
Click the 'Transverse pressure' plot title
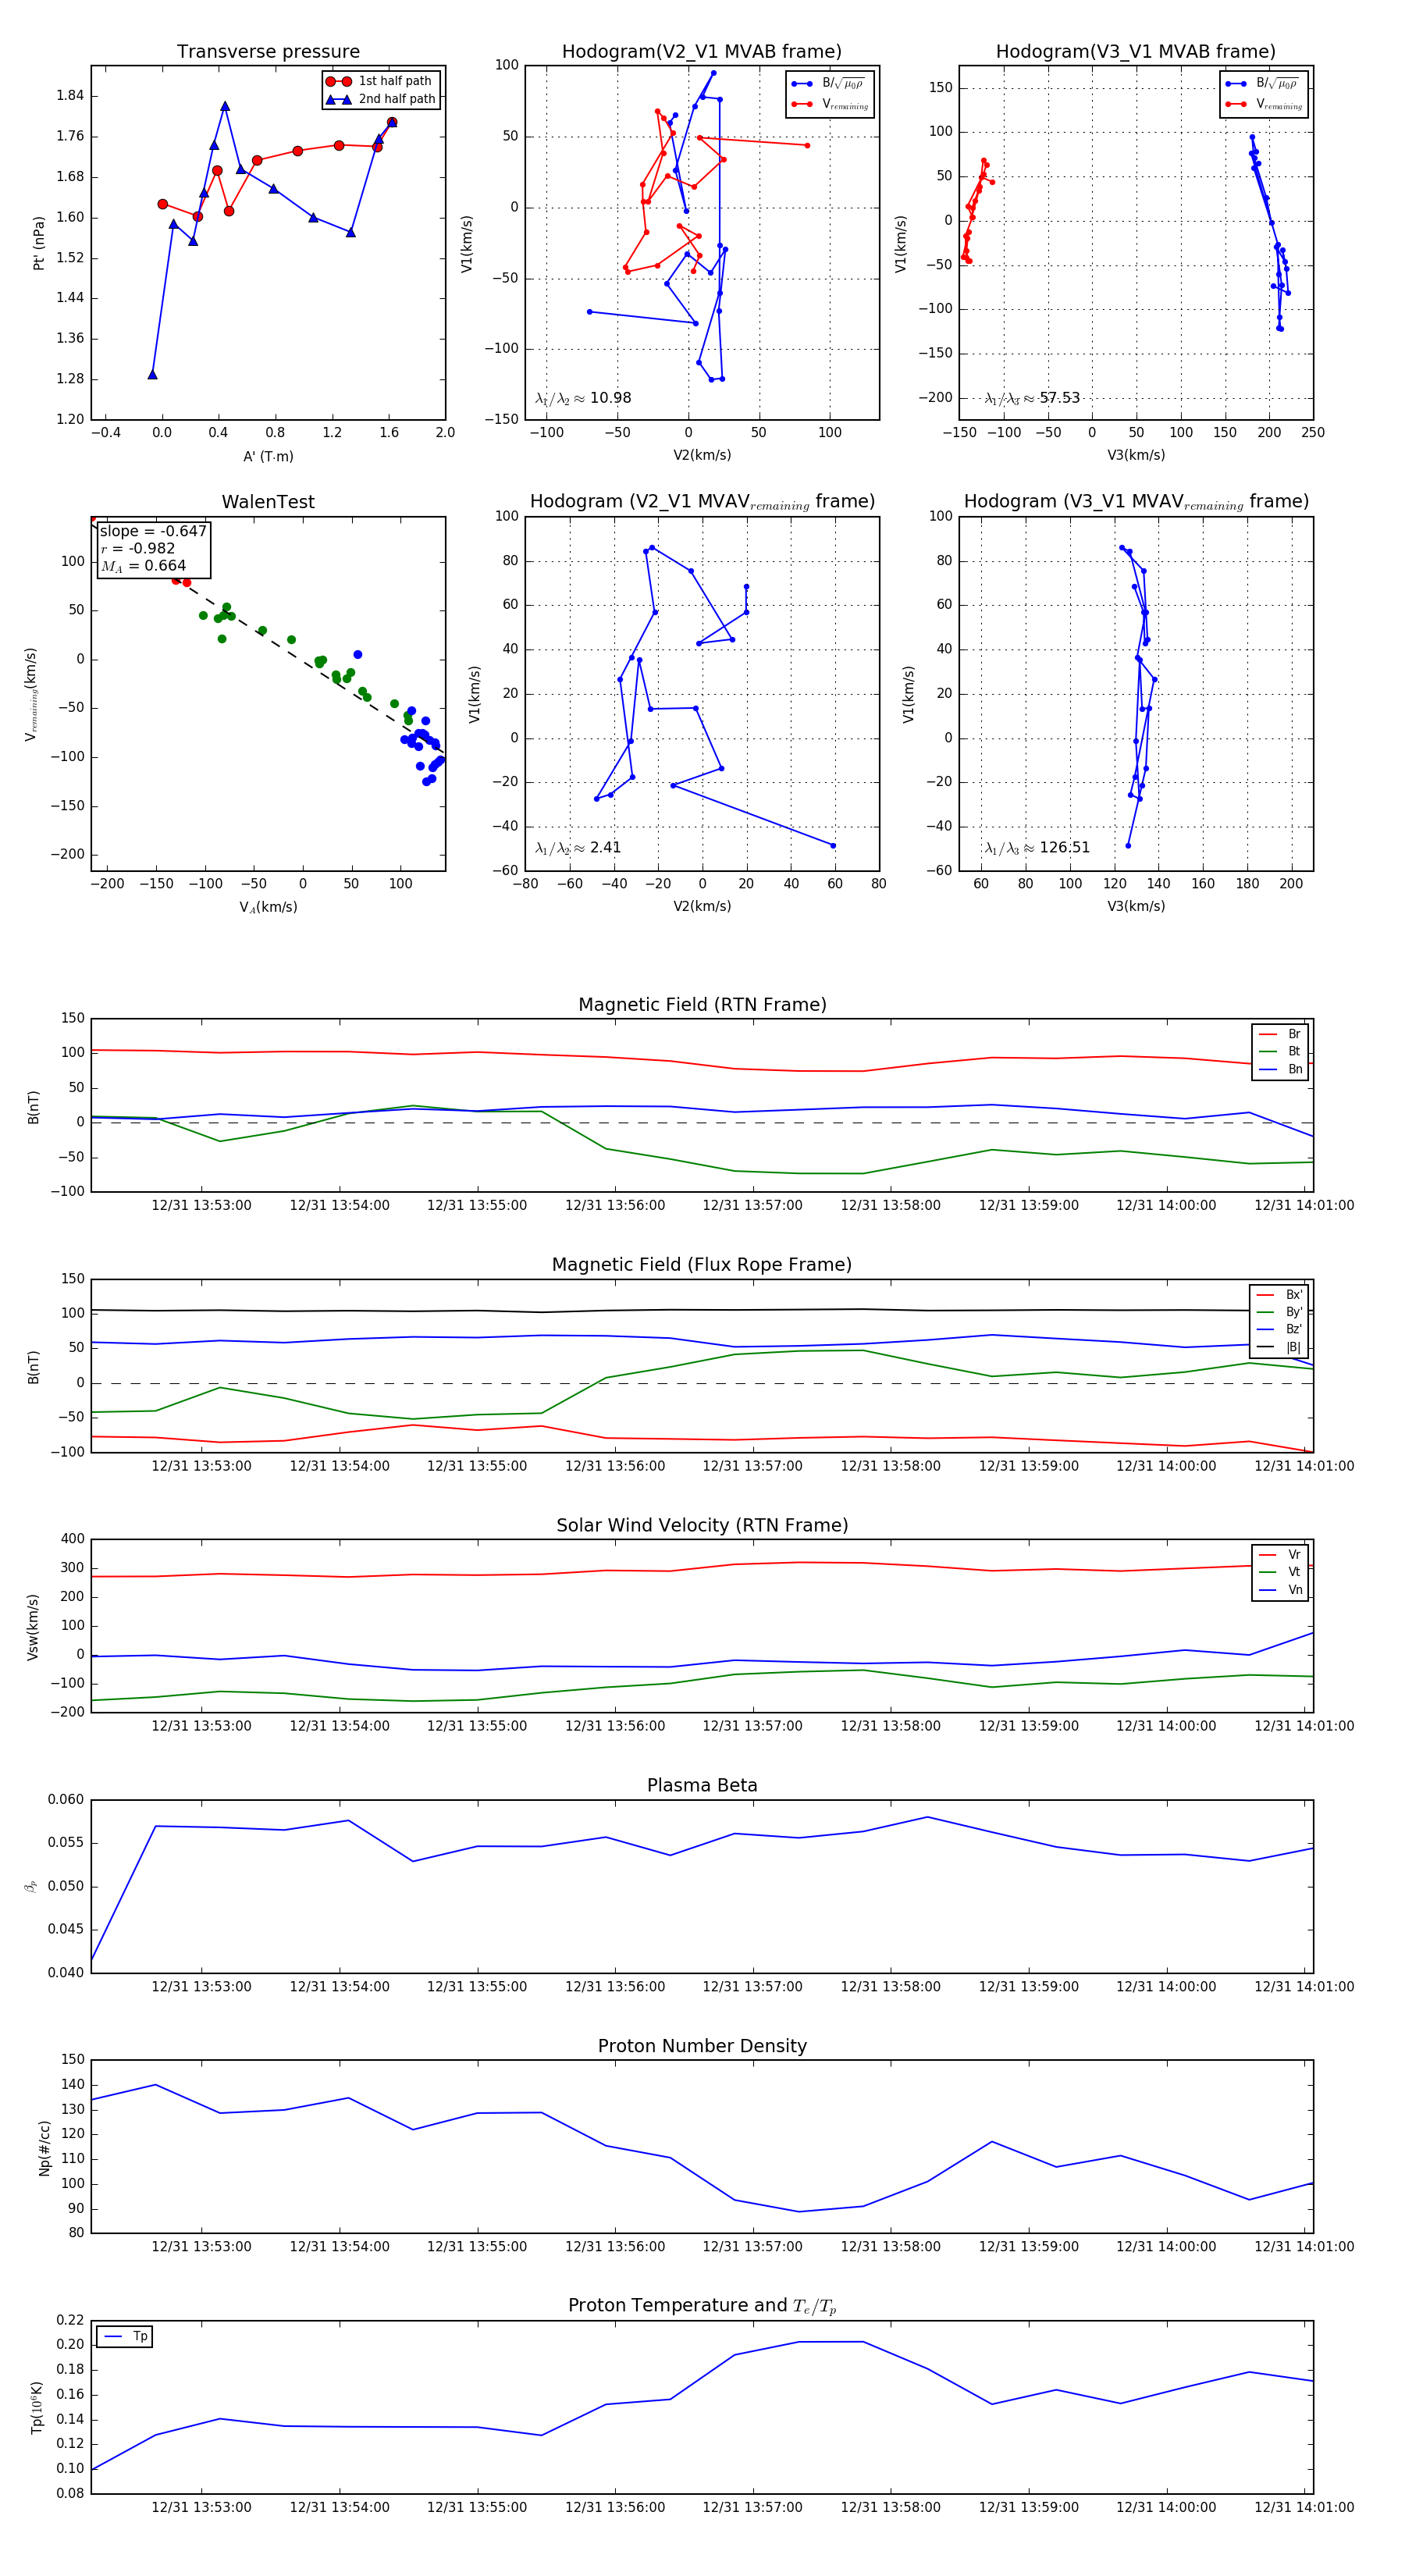[268, 52]
